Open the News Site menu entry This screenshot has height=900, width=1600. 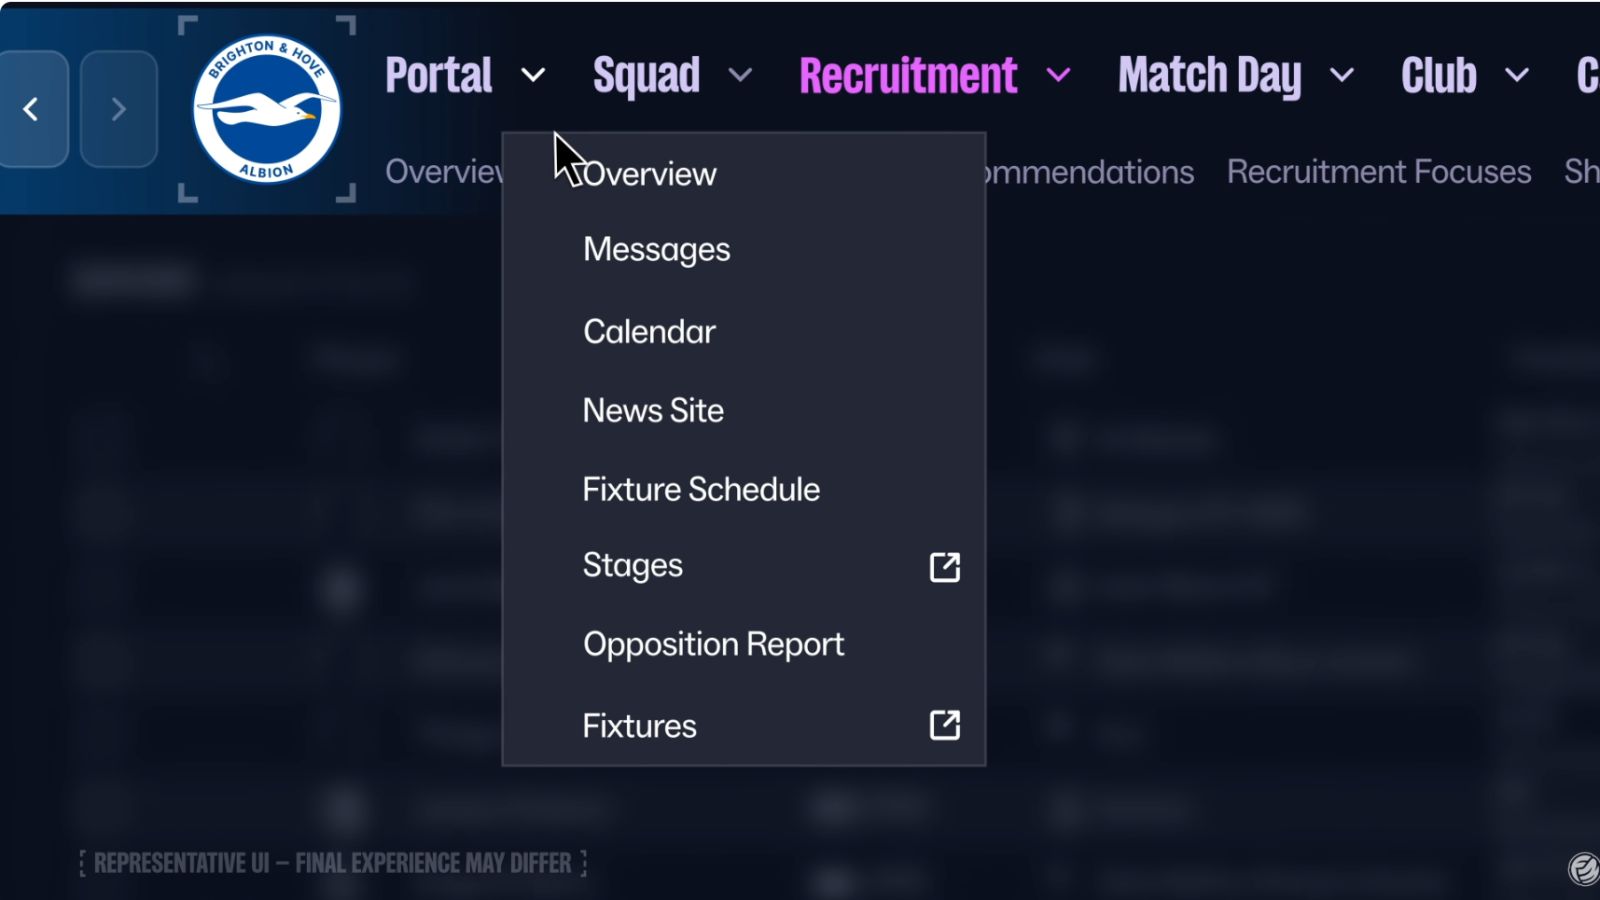tap(653, 410)
